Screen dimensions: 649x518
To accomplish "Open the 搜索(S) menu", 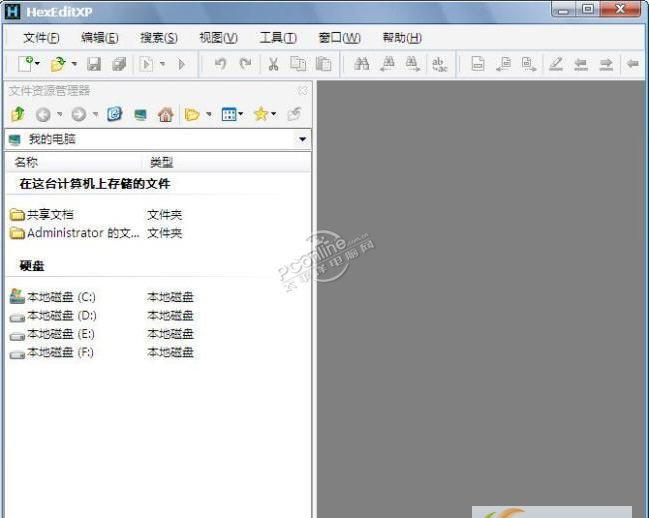I will tap(159, 38).
